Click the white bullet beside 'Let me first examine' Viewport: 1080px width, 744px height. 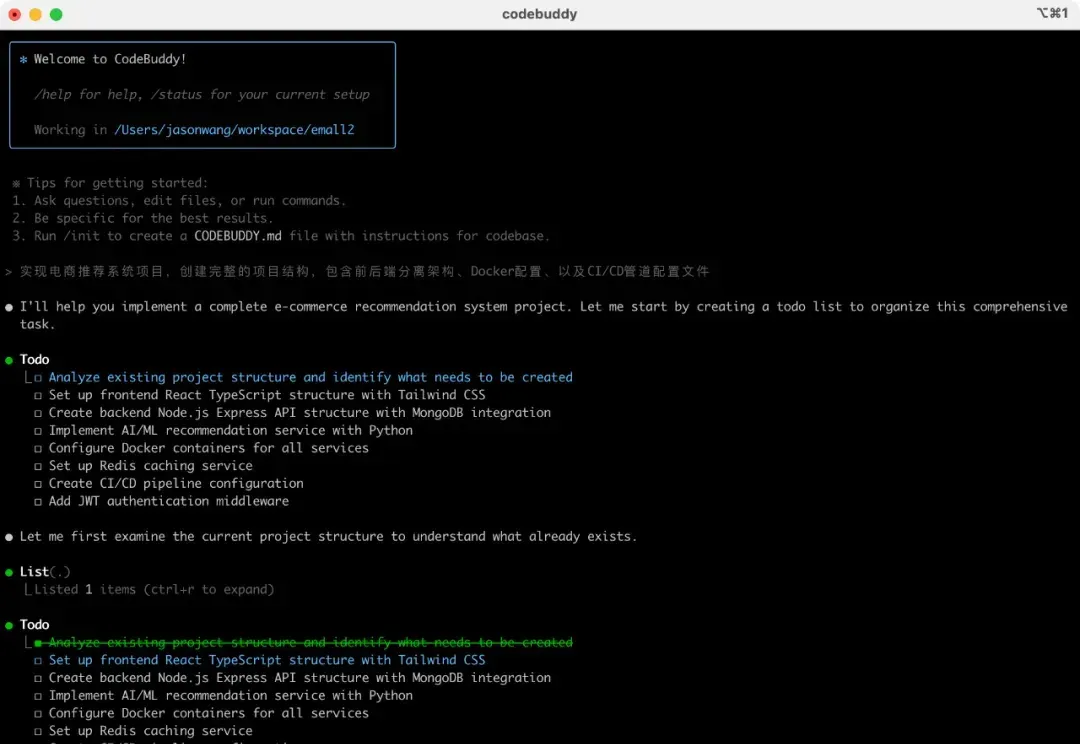coord(9,537)
